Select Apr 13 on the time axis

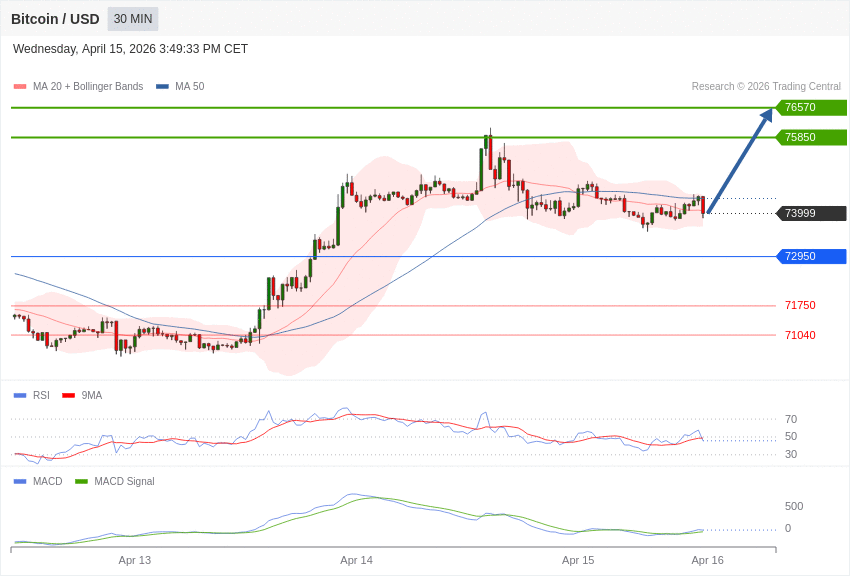[x=135, y=561]
